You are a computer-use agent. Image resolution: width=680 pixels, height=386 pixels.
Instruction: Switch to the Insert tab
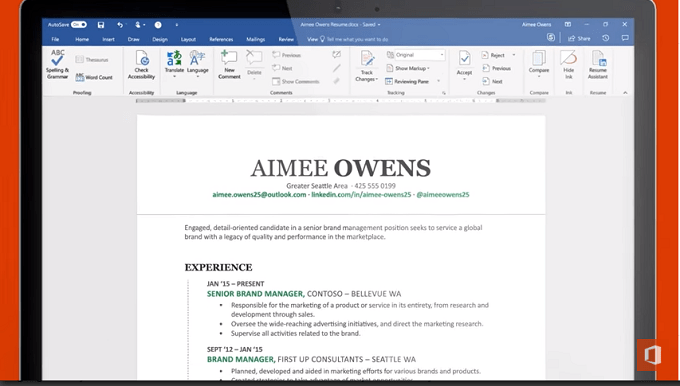108,39
